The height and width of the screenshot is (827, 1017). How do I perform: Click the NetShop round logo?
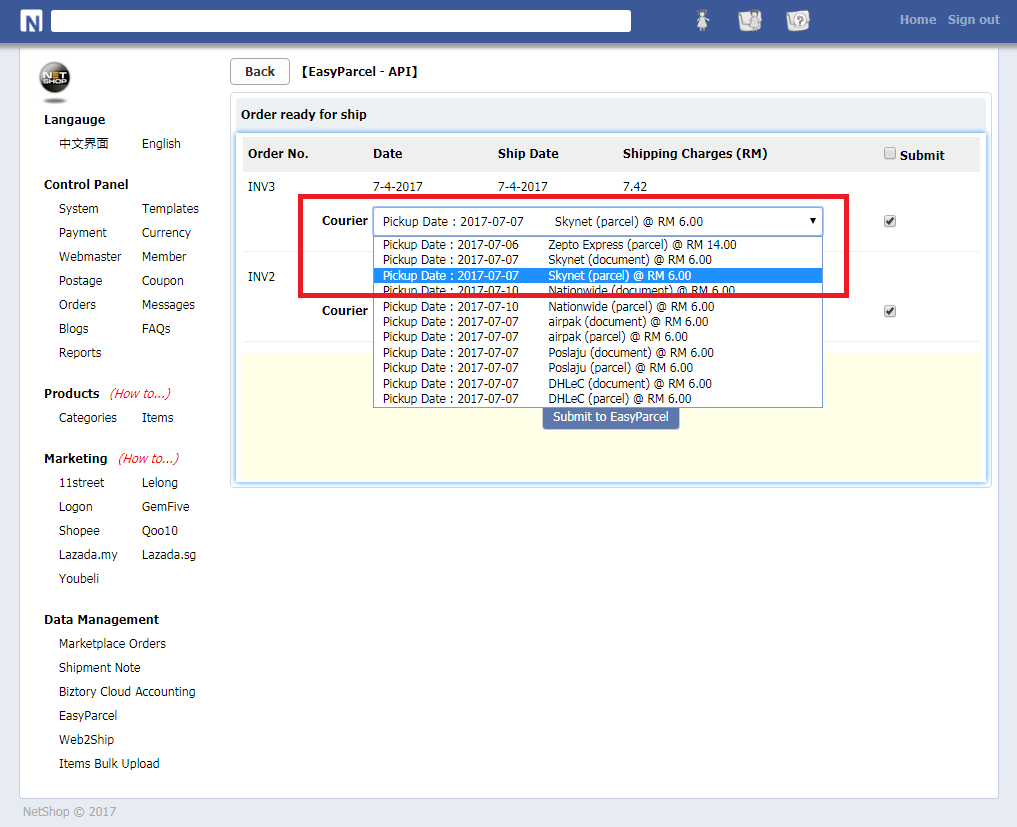pyautogui.click(x=54, y=78)
